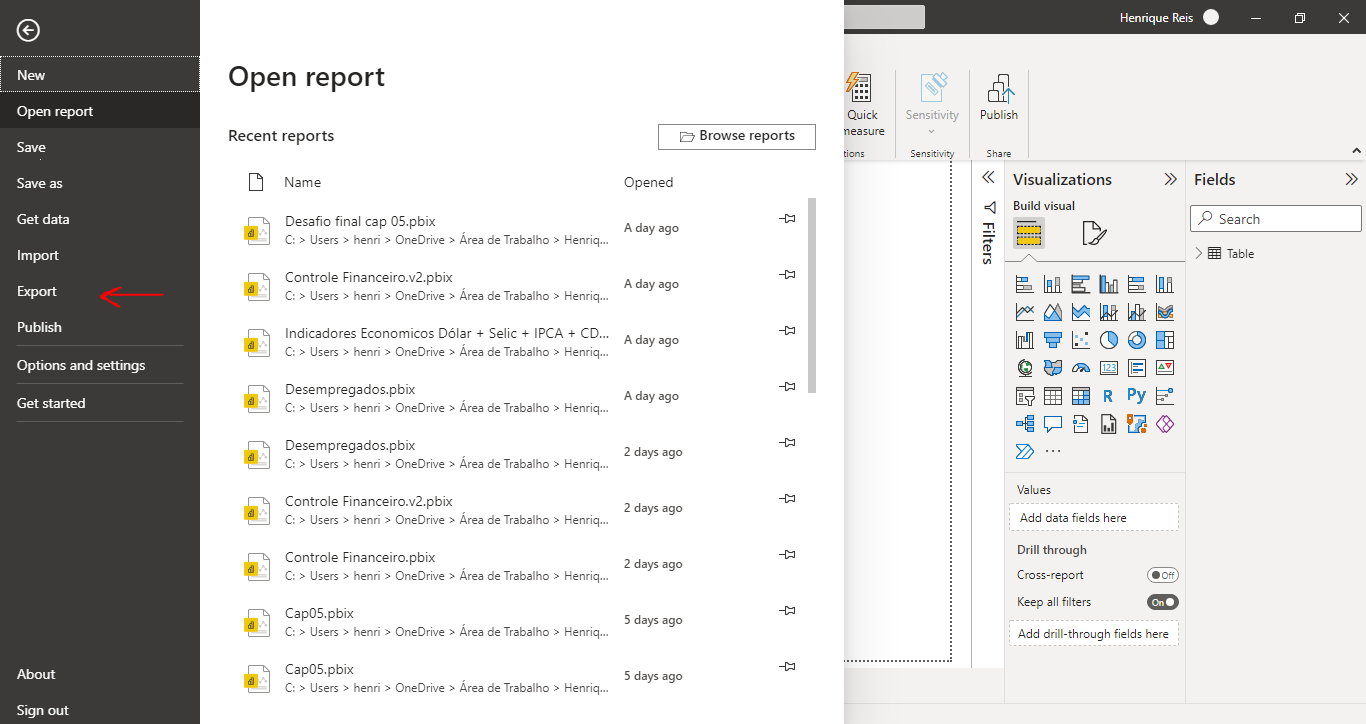The width and height of the screenshot is (1366, 724).
Task: Add a Map (globe) visual
Action: 1024,368
